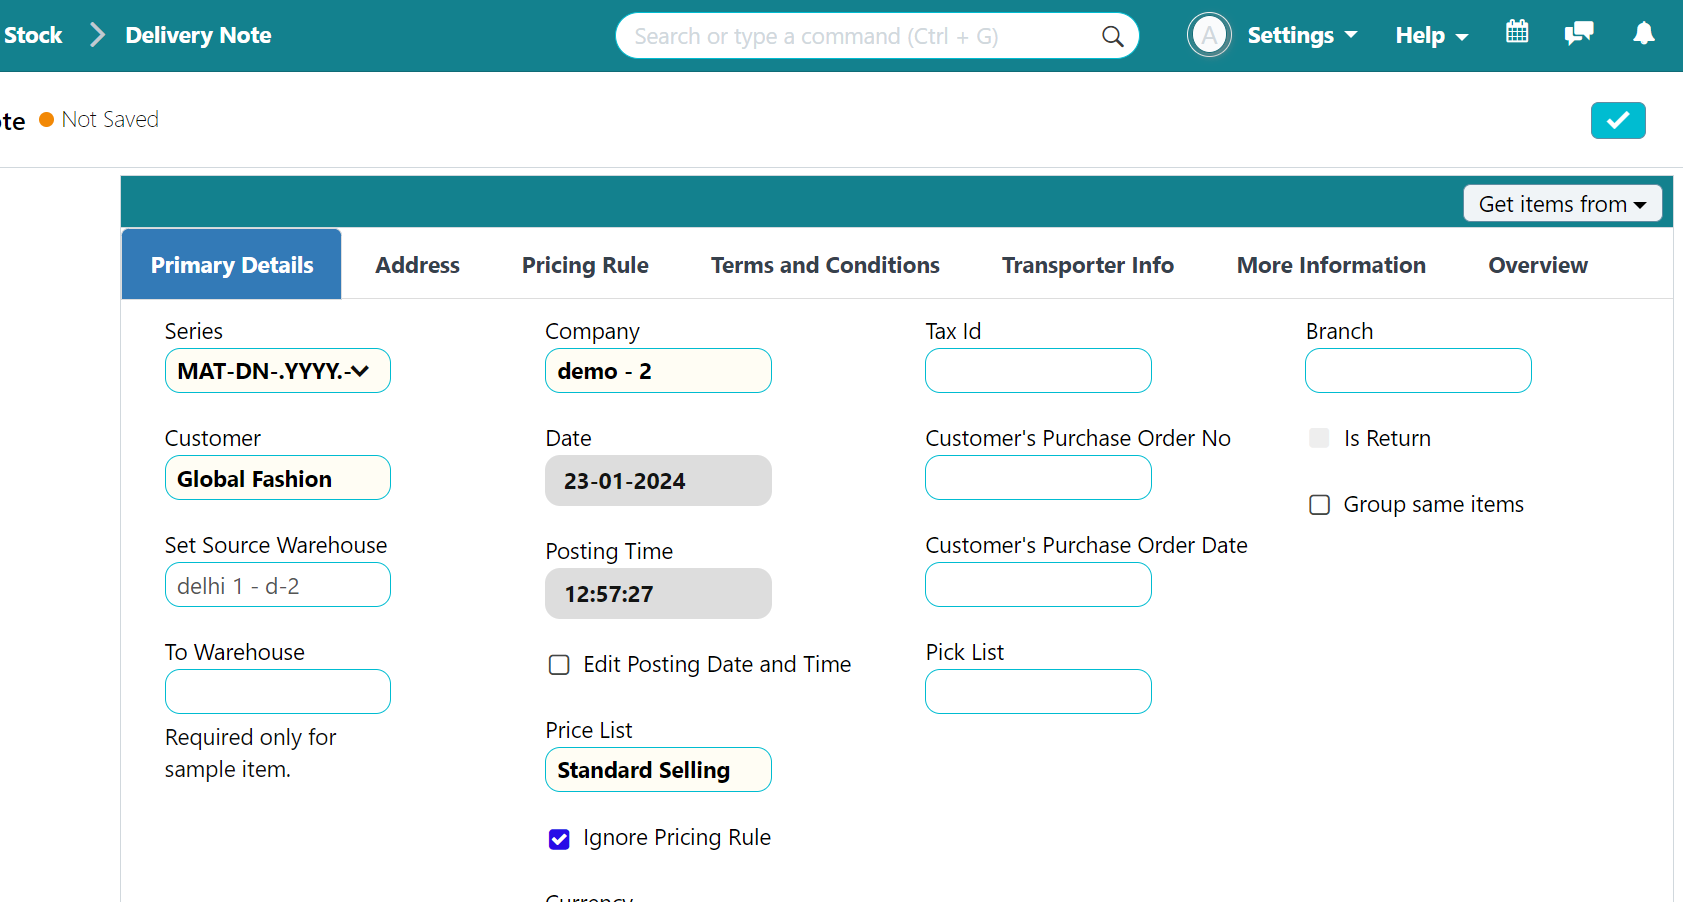Image resolution: width=1683 pixels, height=902 pixels.
Task: Click the Company field demo - 2
Action: (x=658, y=371)
